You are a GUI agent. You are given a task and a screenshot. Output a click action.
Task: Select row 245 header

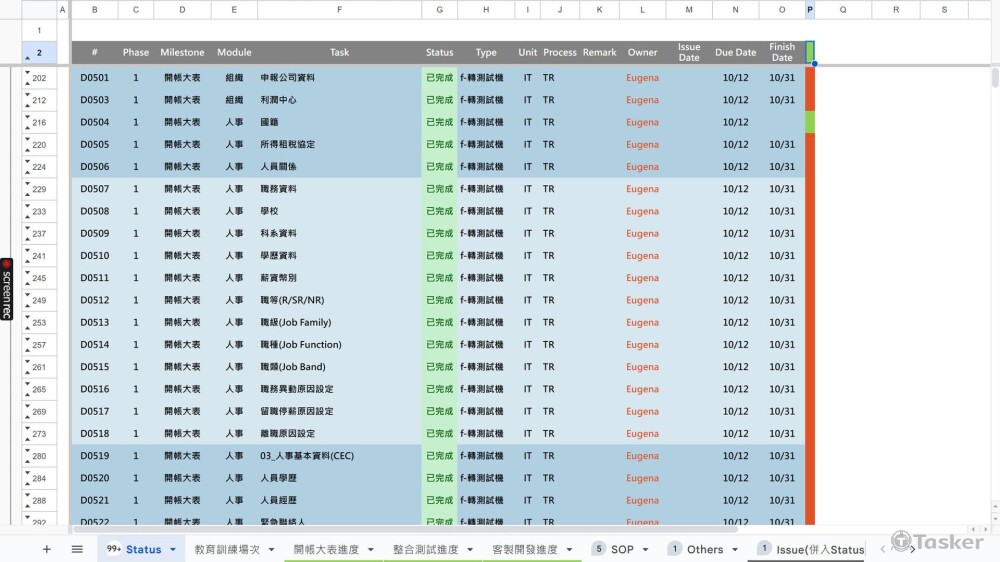39,278
